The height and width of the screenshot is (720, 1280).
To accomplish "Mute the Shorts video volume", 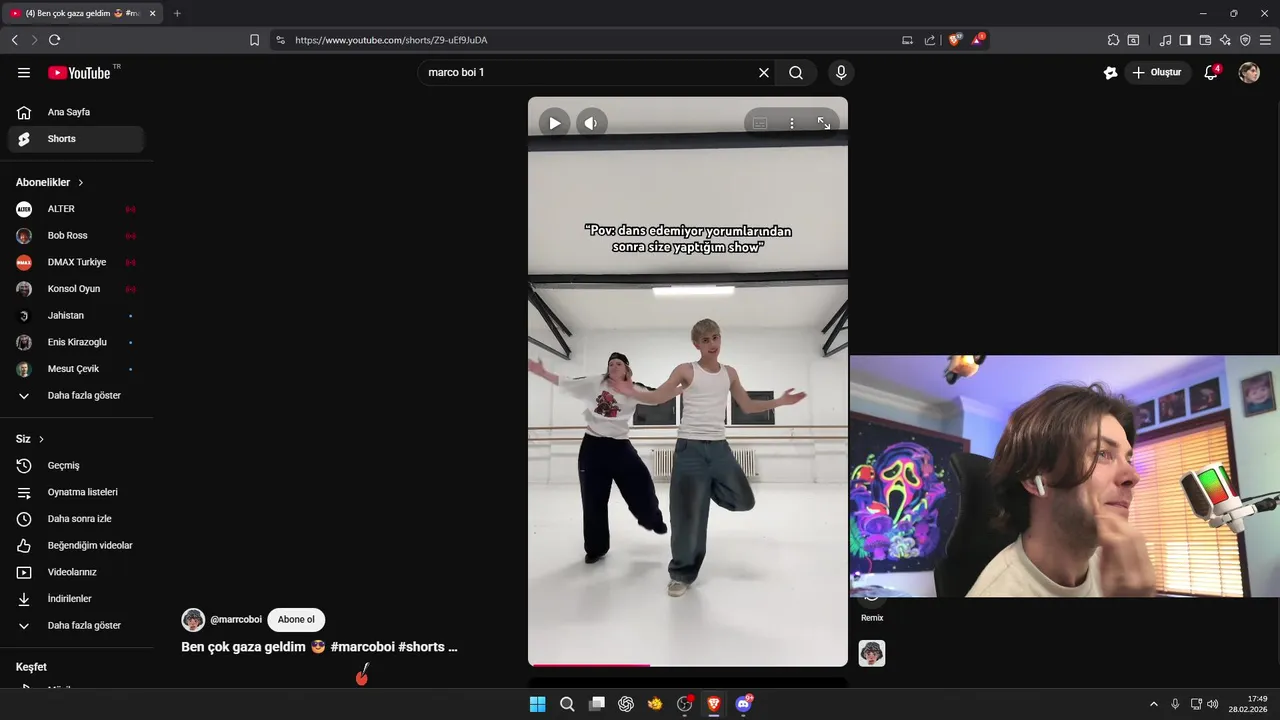I will 591,123.
